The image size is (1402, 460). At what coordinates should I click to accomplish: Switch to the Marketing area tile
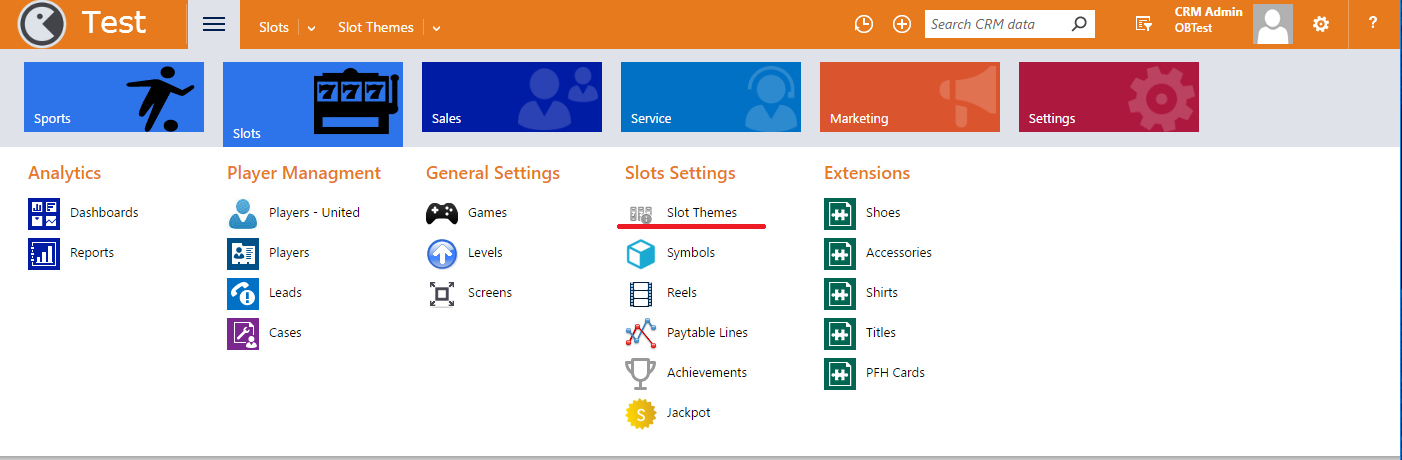coord(910,97)
